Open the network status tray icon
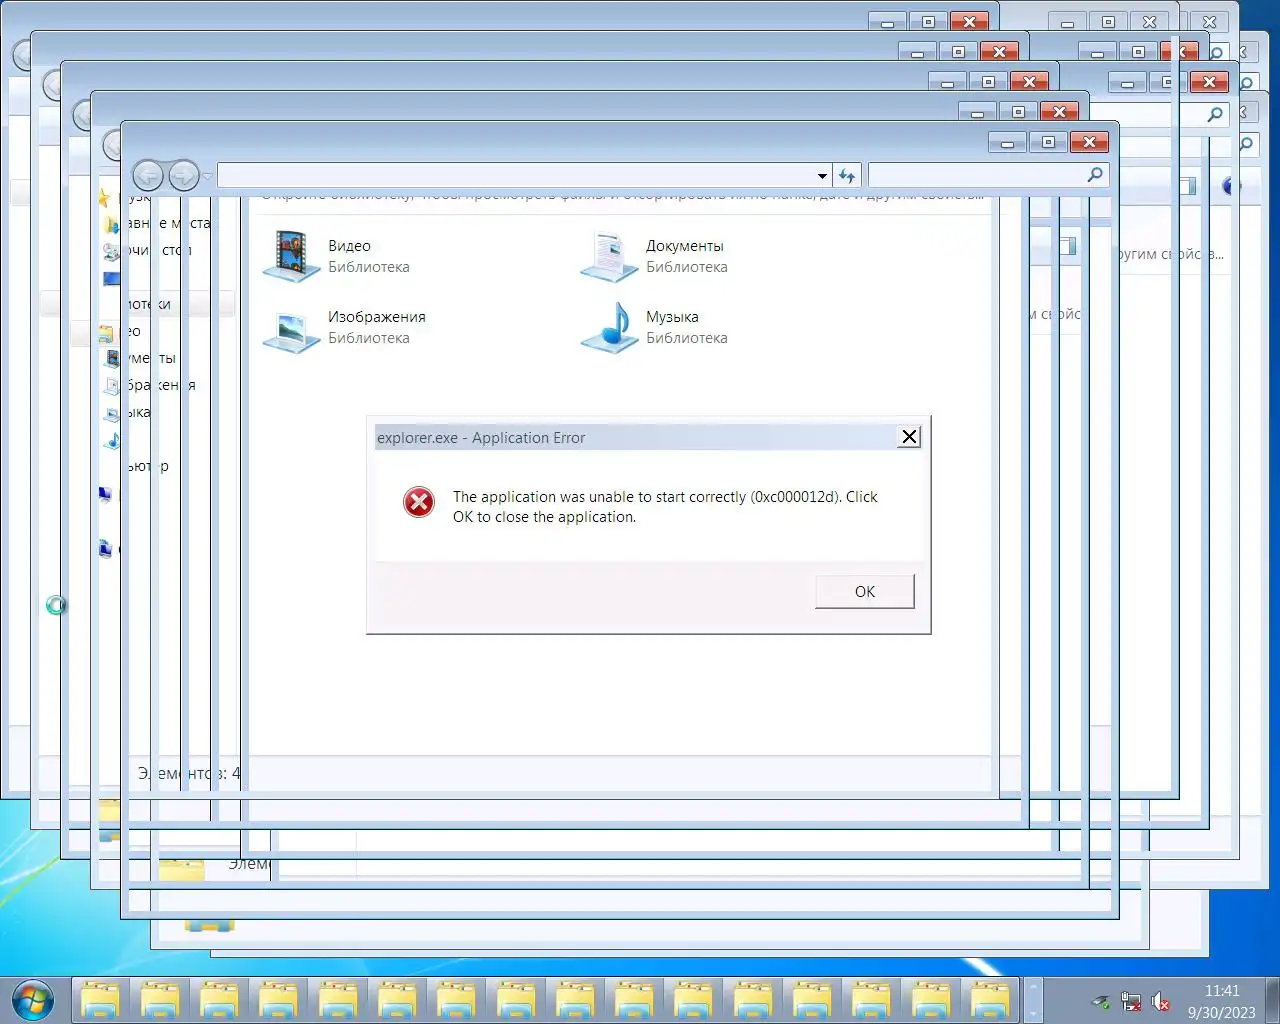1280x1024 pixels. pos(1131,1001)
